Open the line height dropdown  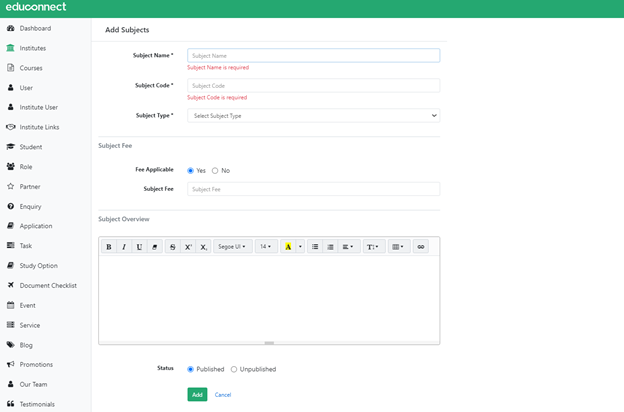click(x=374, y=247)
